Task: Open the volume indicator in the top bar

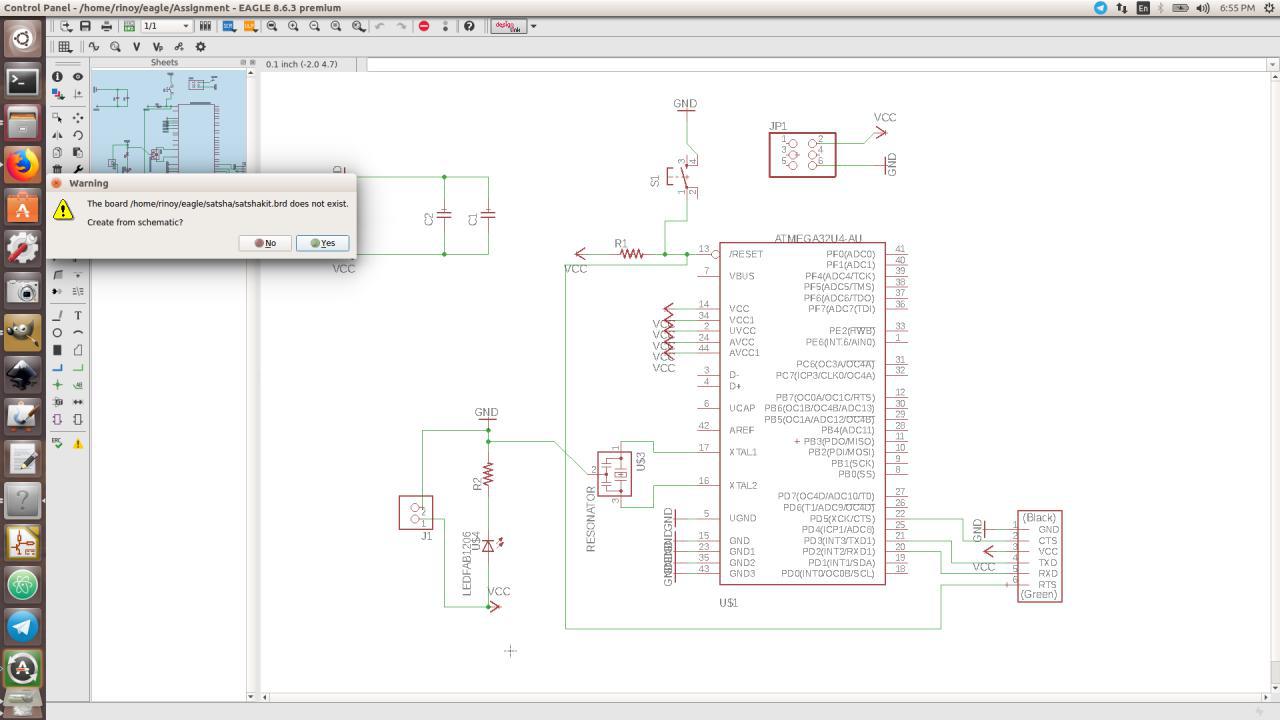Action: [x=1202, y=8]
